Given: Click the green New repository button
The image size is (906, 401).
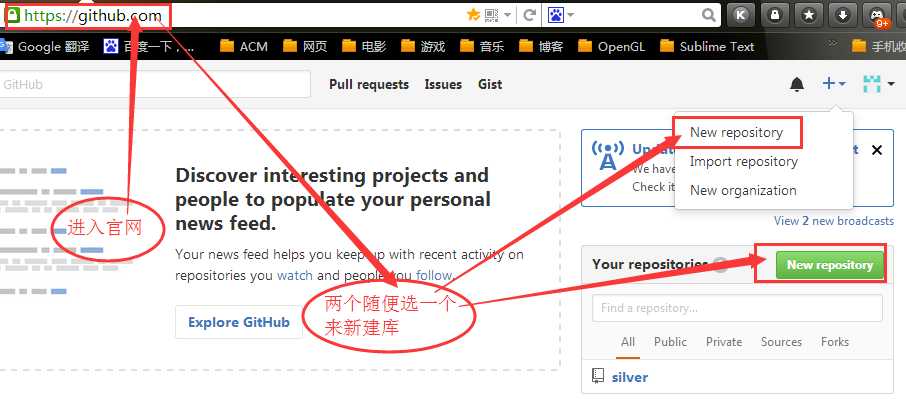Looking at the screenshot, I should point(830,265).
